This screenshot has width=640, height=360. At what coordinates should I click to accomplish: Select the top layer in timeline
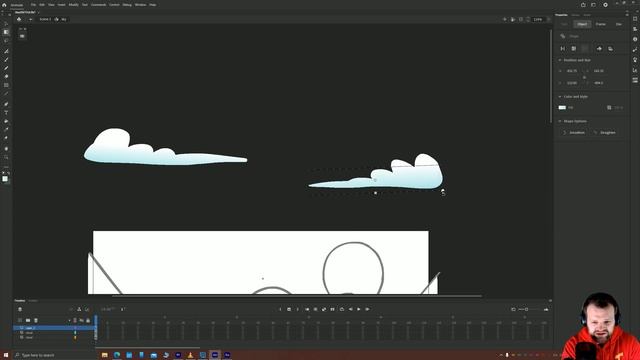[x=54, y=328]
